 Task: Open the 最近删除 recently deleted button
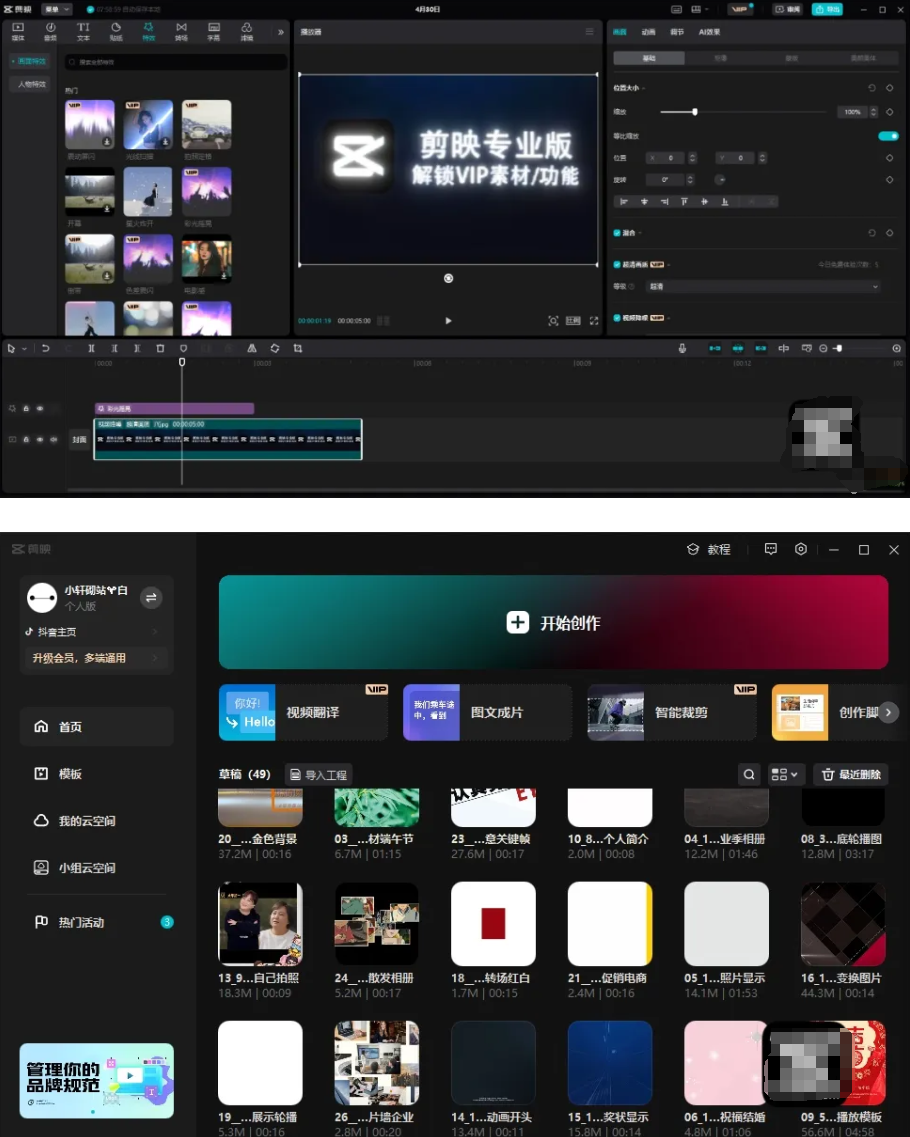pos(851,774)
